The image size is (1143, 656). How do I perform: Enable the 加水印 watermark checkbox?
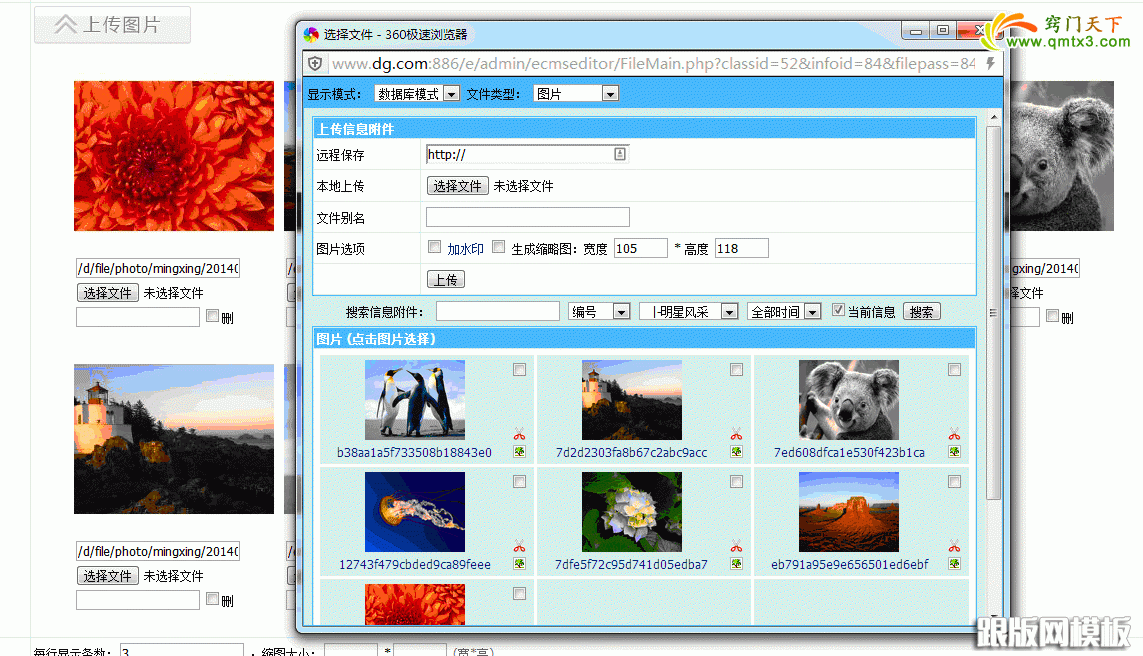[x=434, y=247]
